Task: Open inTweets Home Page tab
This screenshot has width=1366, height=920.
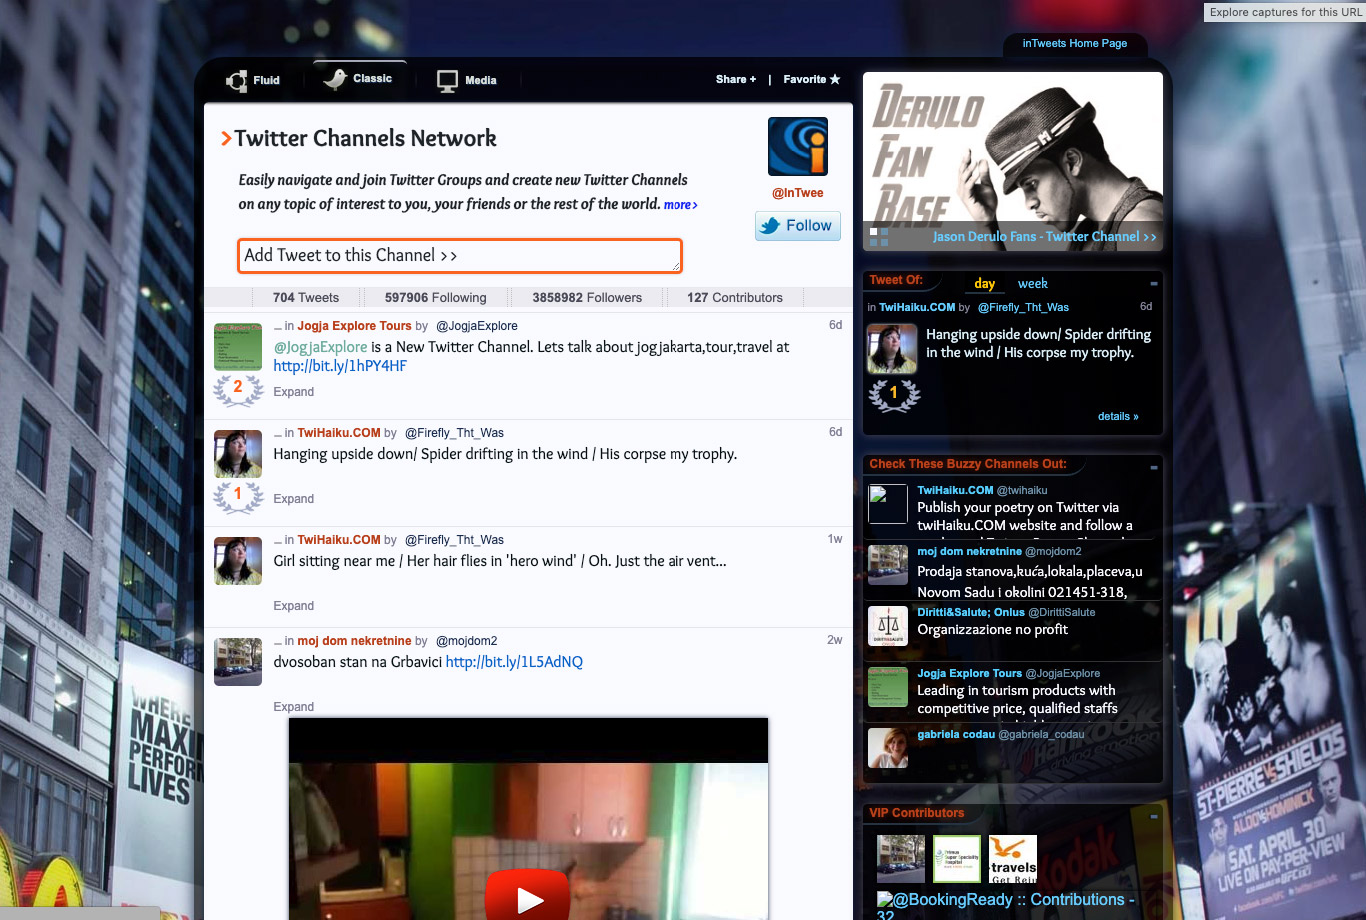Action: click(x=1075, y=44)
